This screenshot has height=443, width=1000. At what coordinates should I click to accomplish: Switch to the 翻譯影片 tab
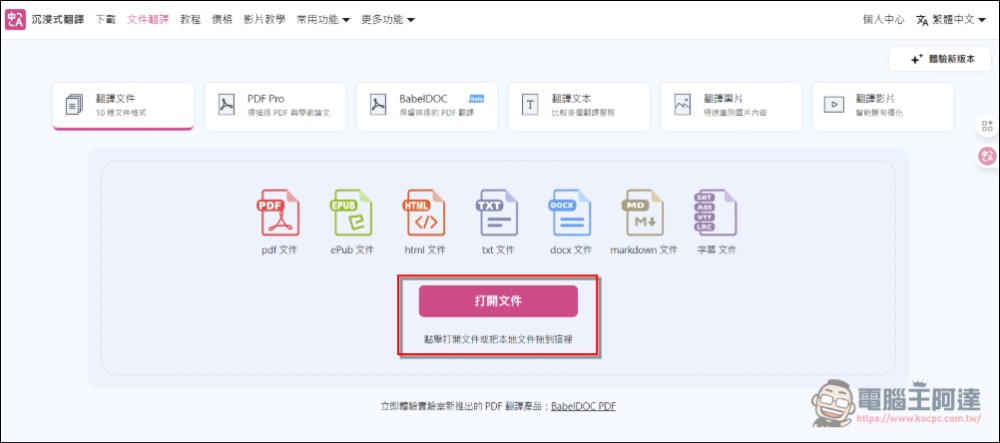point(883,106)
